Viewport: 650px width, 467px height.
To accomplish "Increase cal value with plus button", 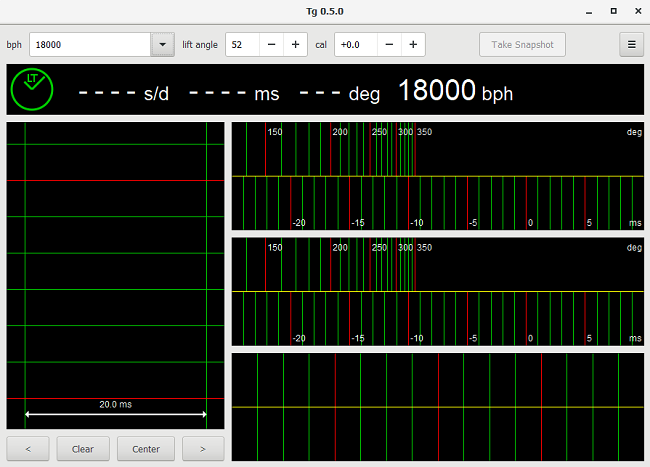I will click(412, 45).
